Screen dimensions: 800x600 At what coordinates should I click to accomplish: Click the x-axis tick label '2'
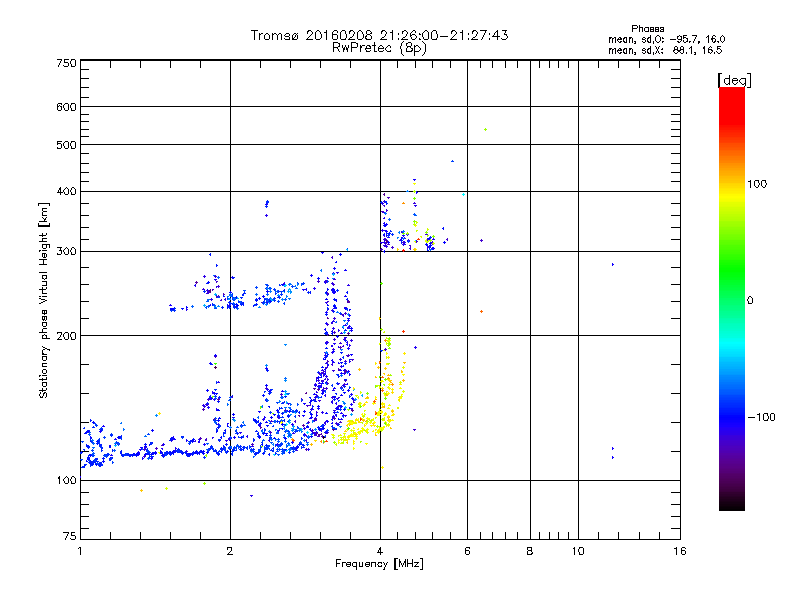pos(230,551)
